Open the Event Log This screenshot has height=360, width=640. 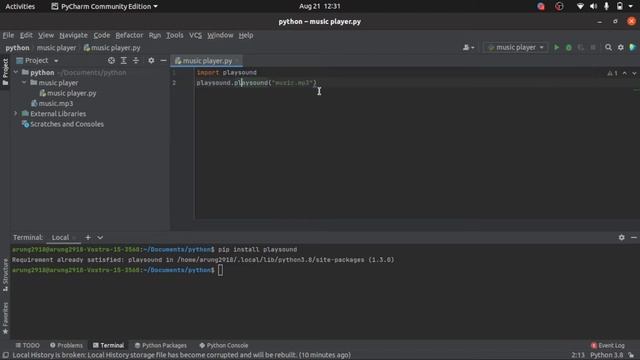pos(608,345)
